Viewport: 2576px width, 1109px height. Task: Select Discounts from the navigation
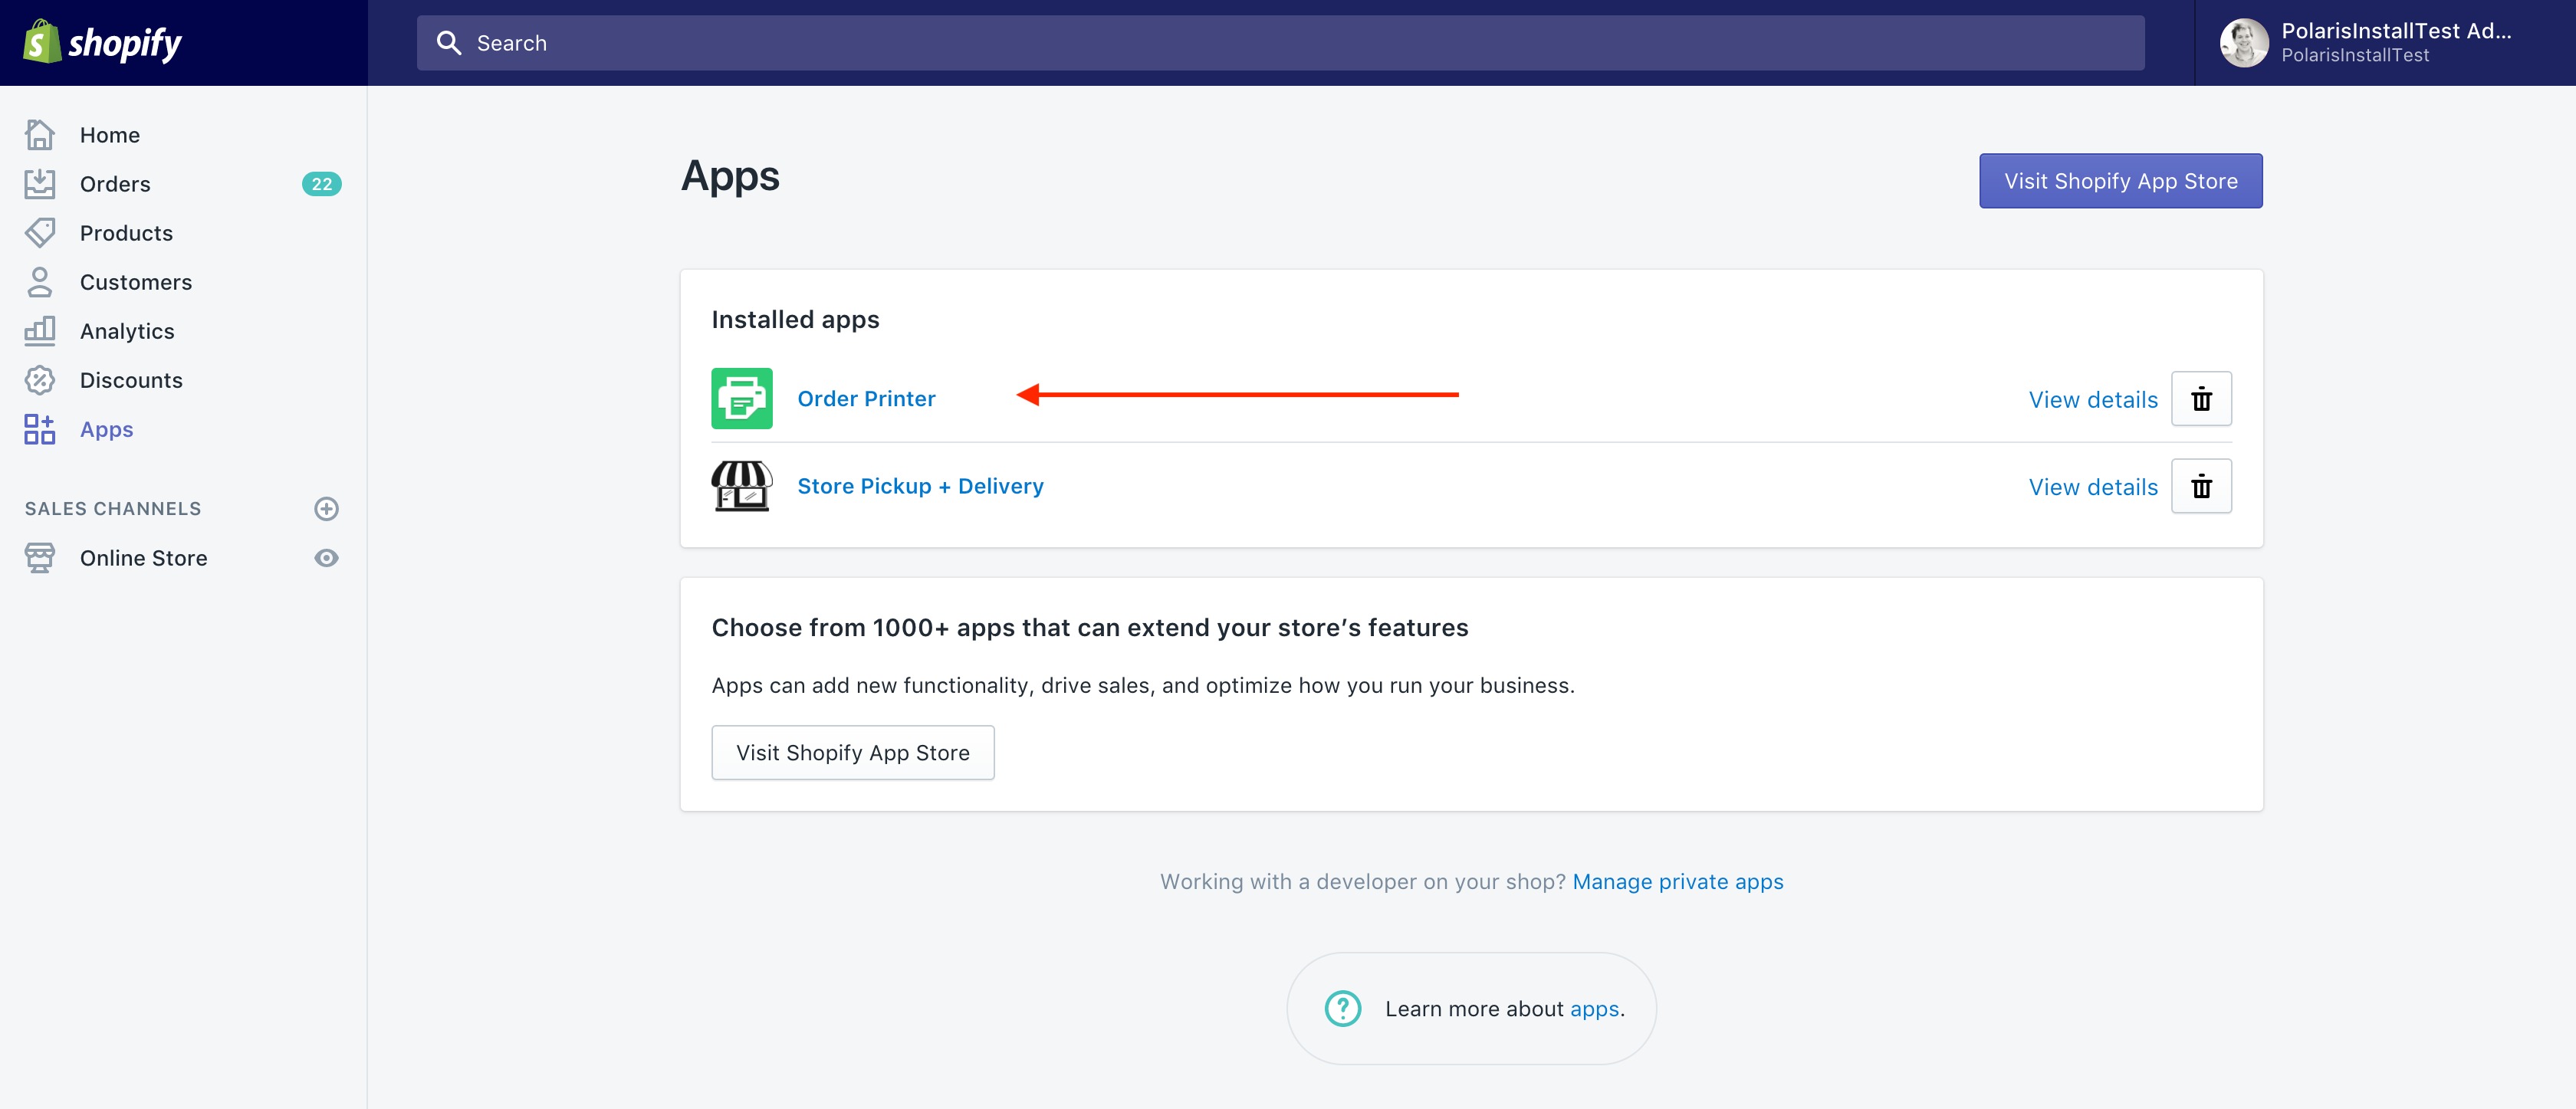pyautogui.click(x=131, y=380)
